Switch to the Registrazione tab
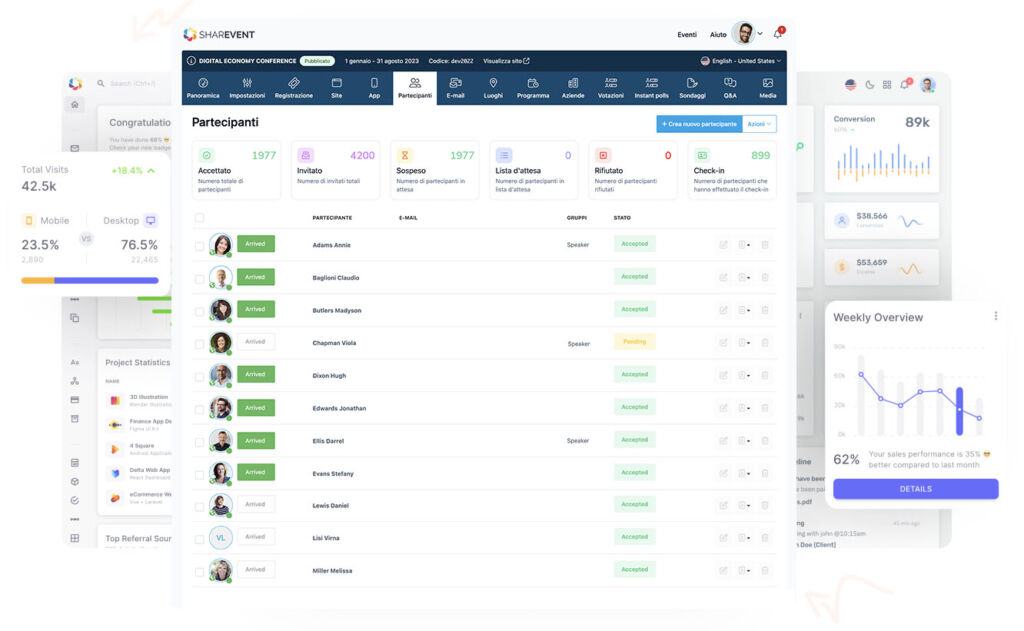 (x=294, y=88)
